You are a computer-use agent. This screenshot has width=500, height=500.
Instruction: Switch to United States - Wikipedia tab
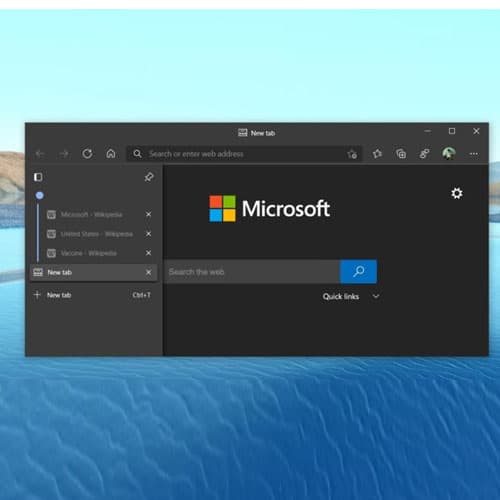(x=93, y=234)
